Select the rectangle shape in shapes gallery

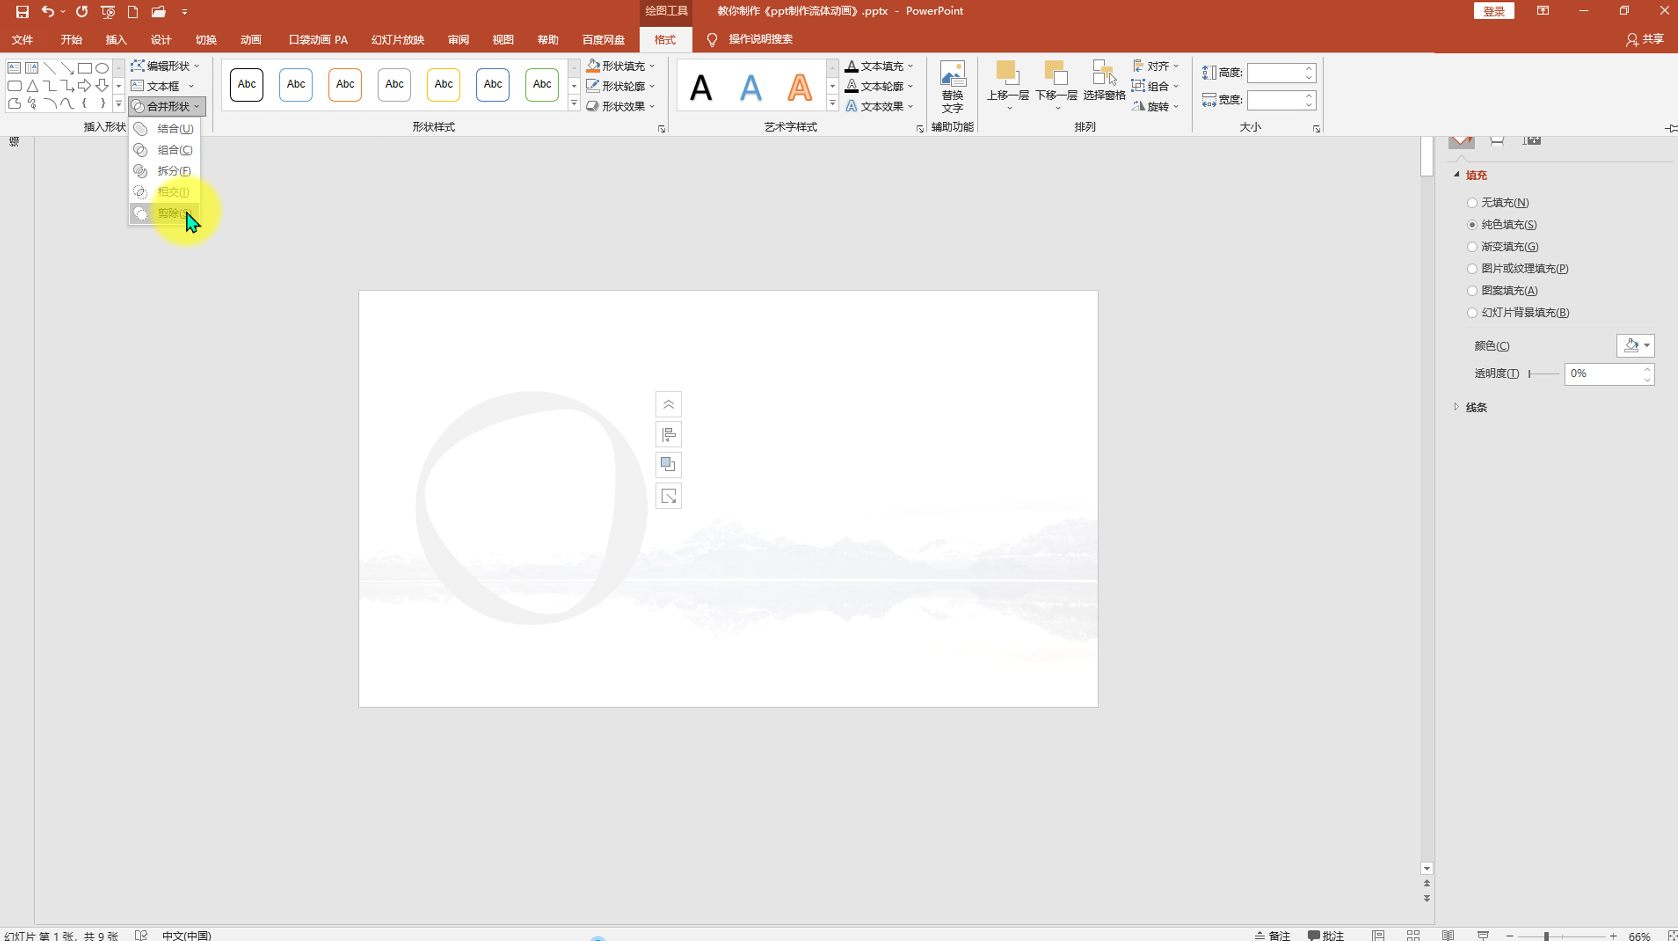coord(85,68)
